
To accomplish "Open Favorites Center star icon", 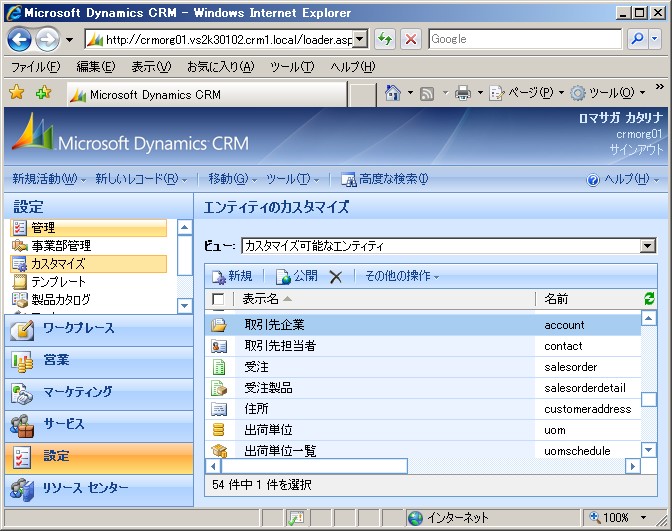I will tap(17, 92).
